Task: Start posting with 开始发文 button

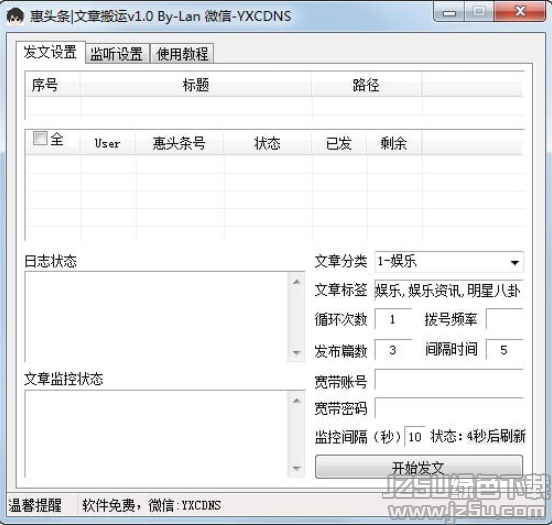Action: pyautogui.click(x=419, y=467)
